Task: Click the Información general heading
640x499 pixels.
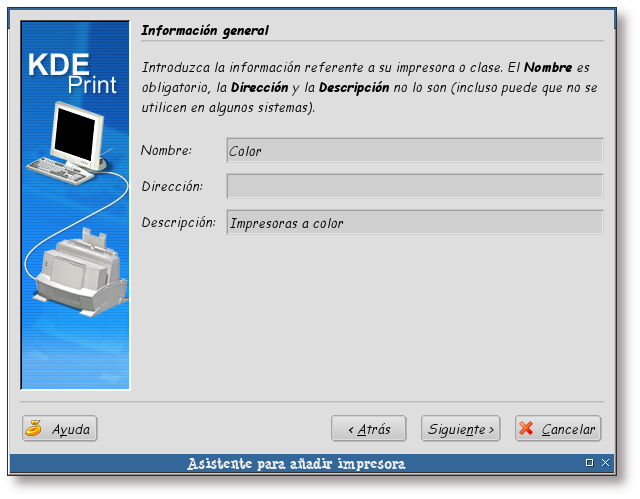Action: pyautogui.click(x=205, y=31)
